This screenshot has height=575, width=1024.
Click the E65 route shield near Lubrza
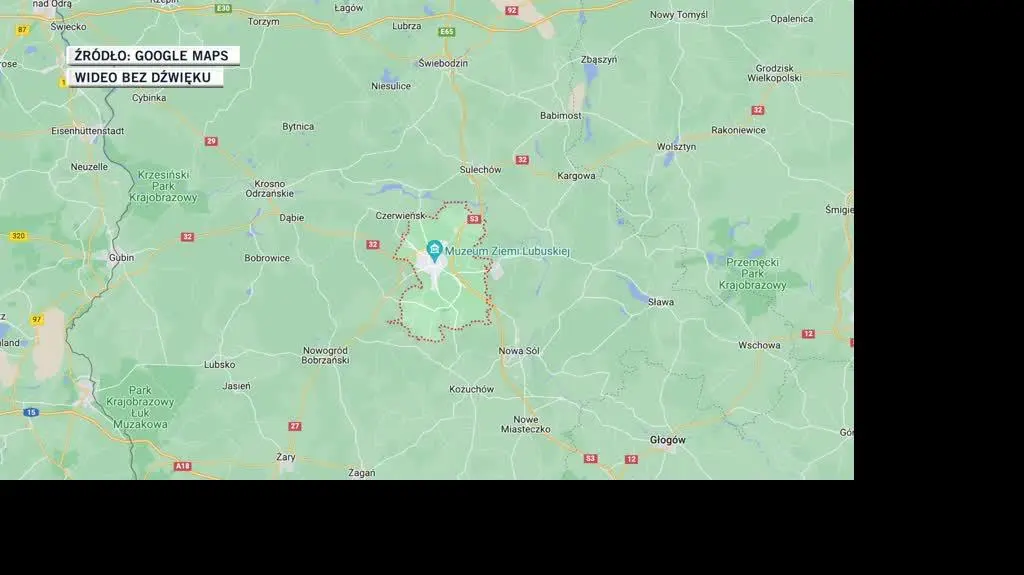pos(447,32)
